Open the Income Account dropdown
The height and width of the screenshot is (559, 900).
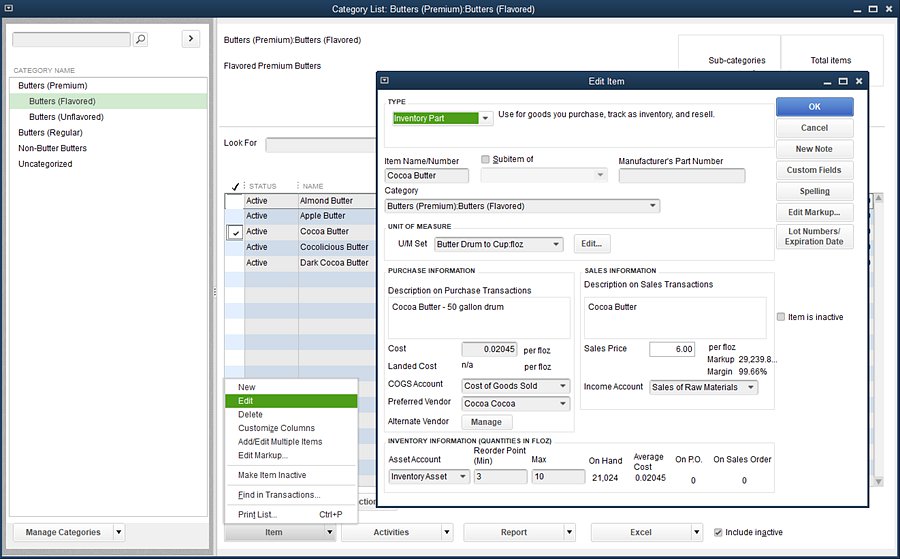[751, 387]
